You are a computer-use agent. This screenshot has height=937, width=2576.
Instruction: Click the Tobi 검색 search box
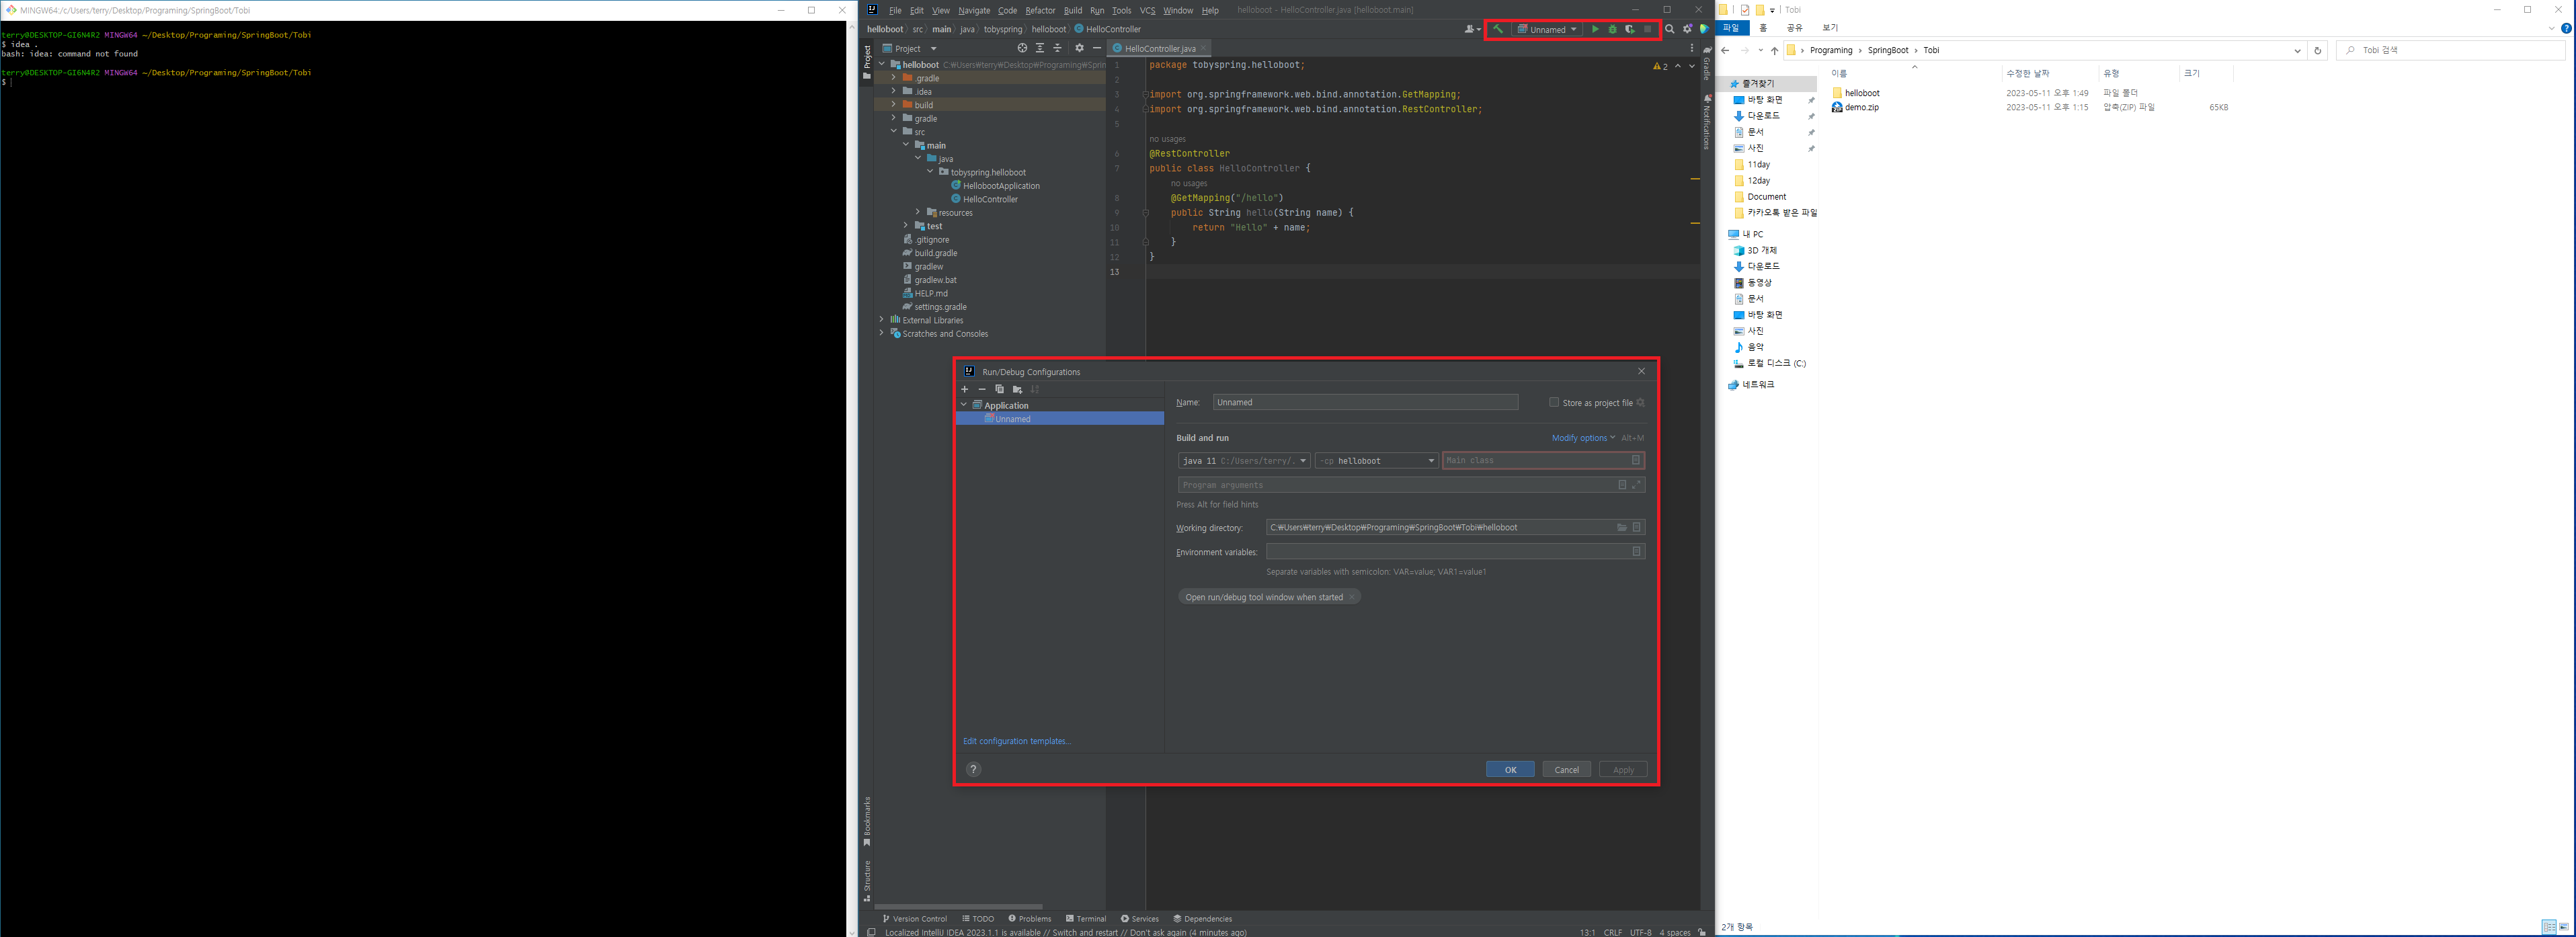pos(2450,50)
